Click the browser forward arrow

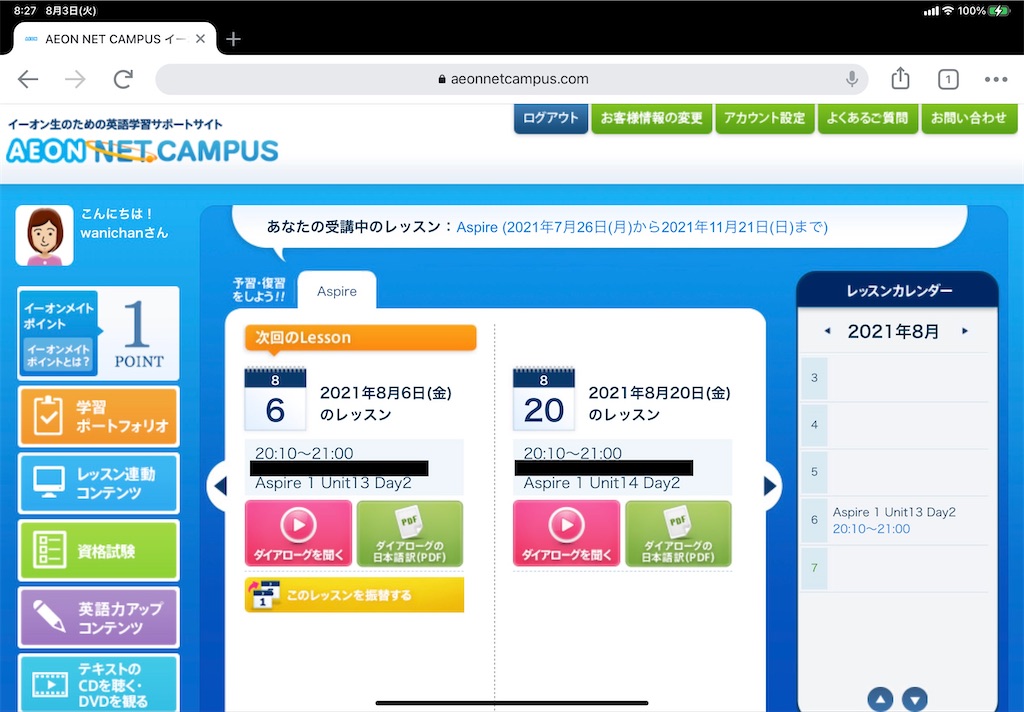75,79
